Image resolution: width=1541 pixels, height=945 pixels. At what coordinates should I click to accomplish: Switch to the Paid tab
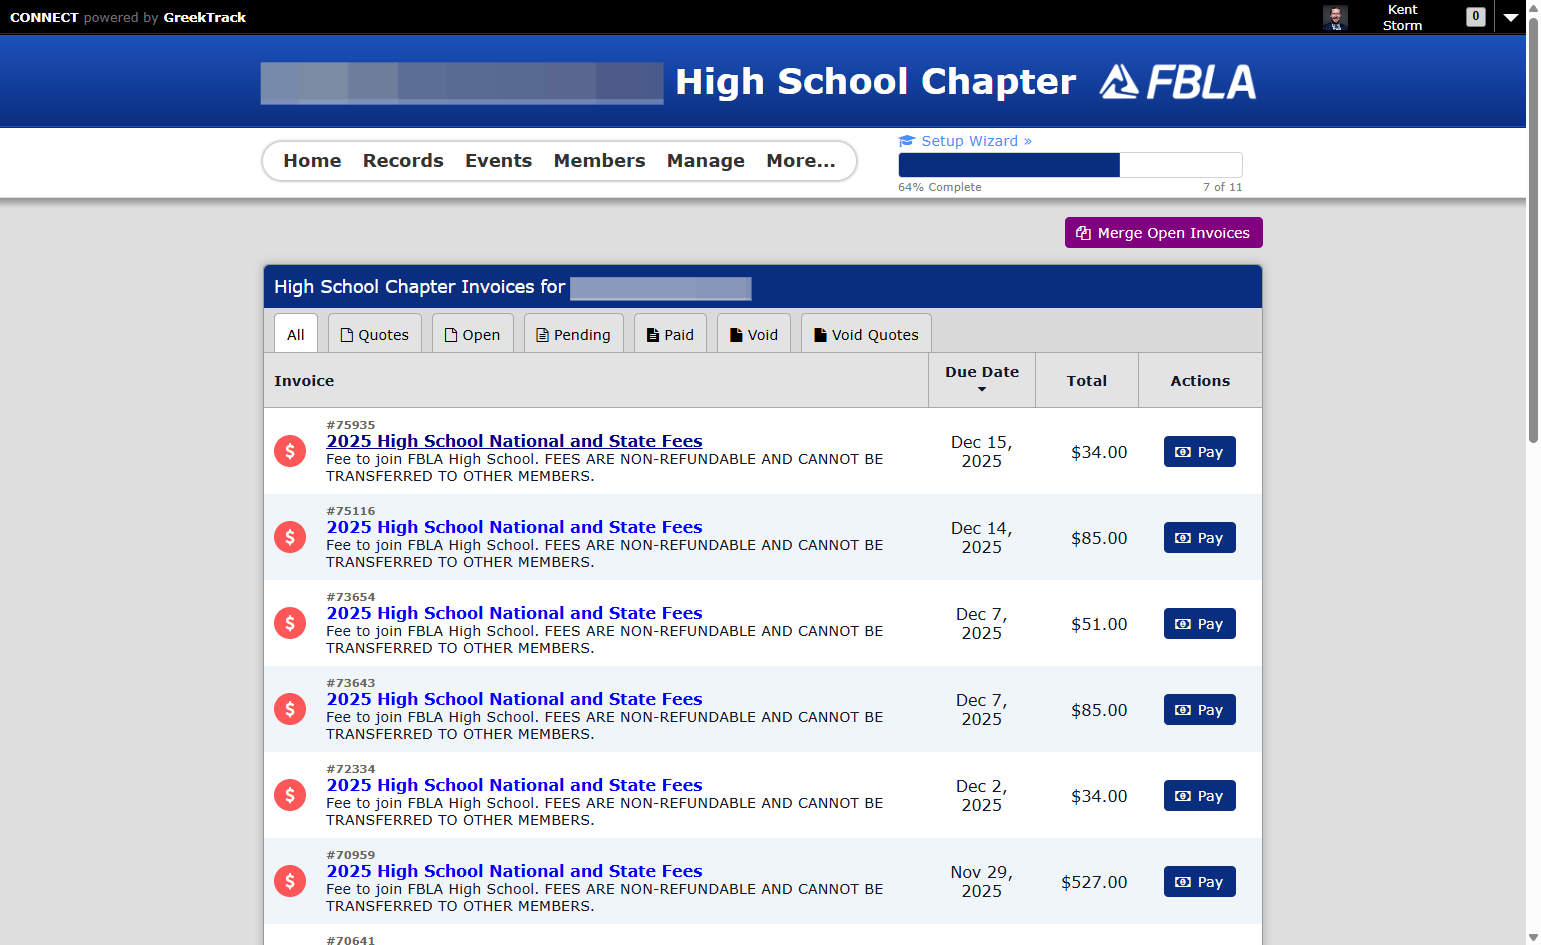point(671,334)
